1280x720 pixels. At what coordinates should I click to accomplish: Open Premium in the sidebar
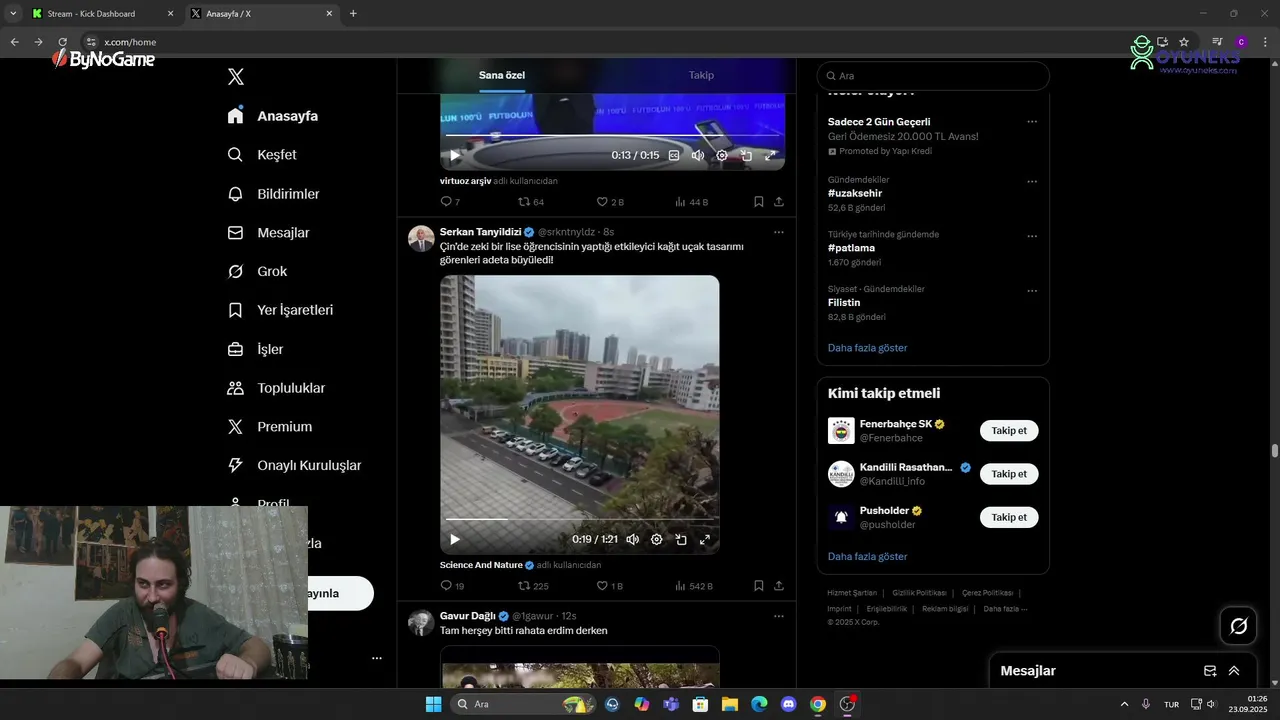(270, 427)
